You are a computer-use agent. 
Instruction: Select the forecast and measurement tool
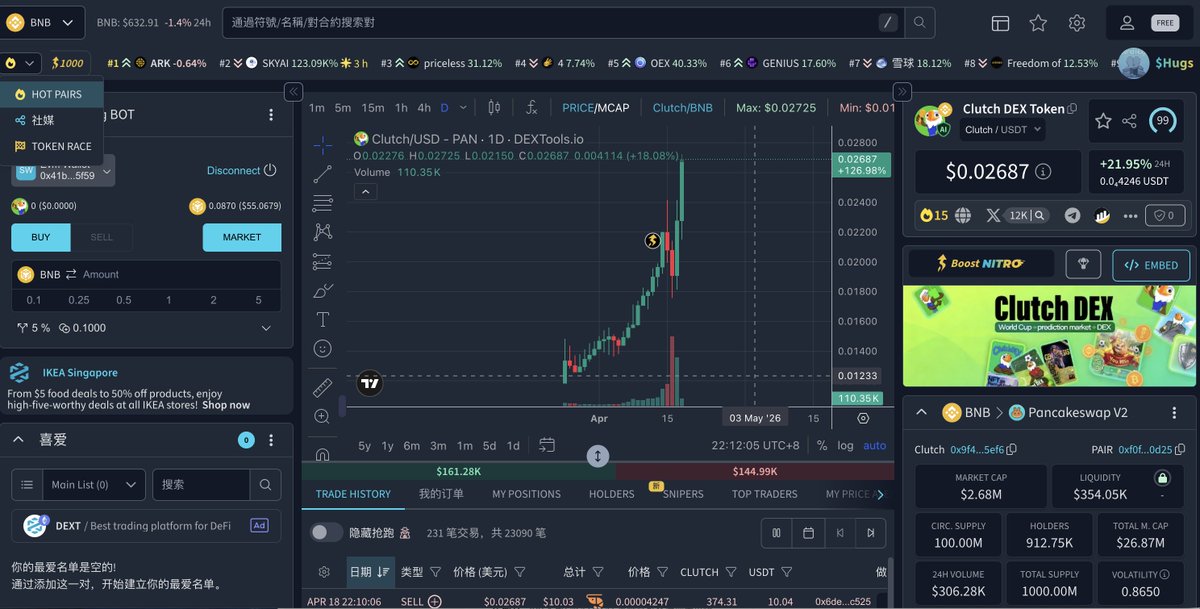click(322, 261)
